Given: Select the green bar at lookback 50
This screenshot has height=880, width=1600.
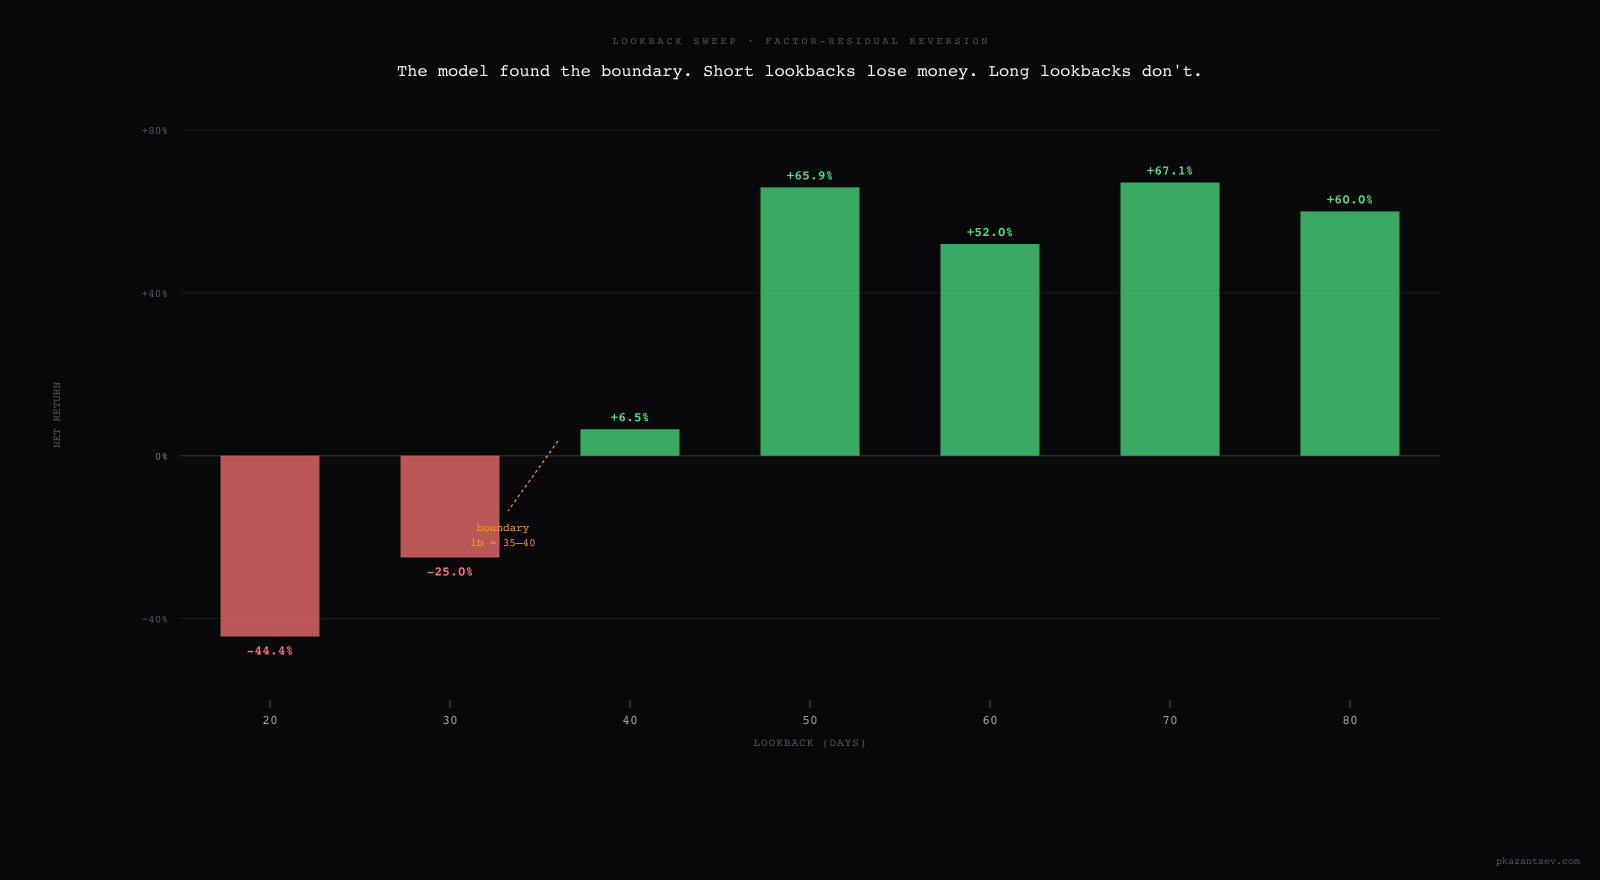Looking at the screenshot, I should 810,322.
